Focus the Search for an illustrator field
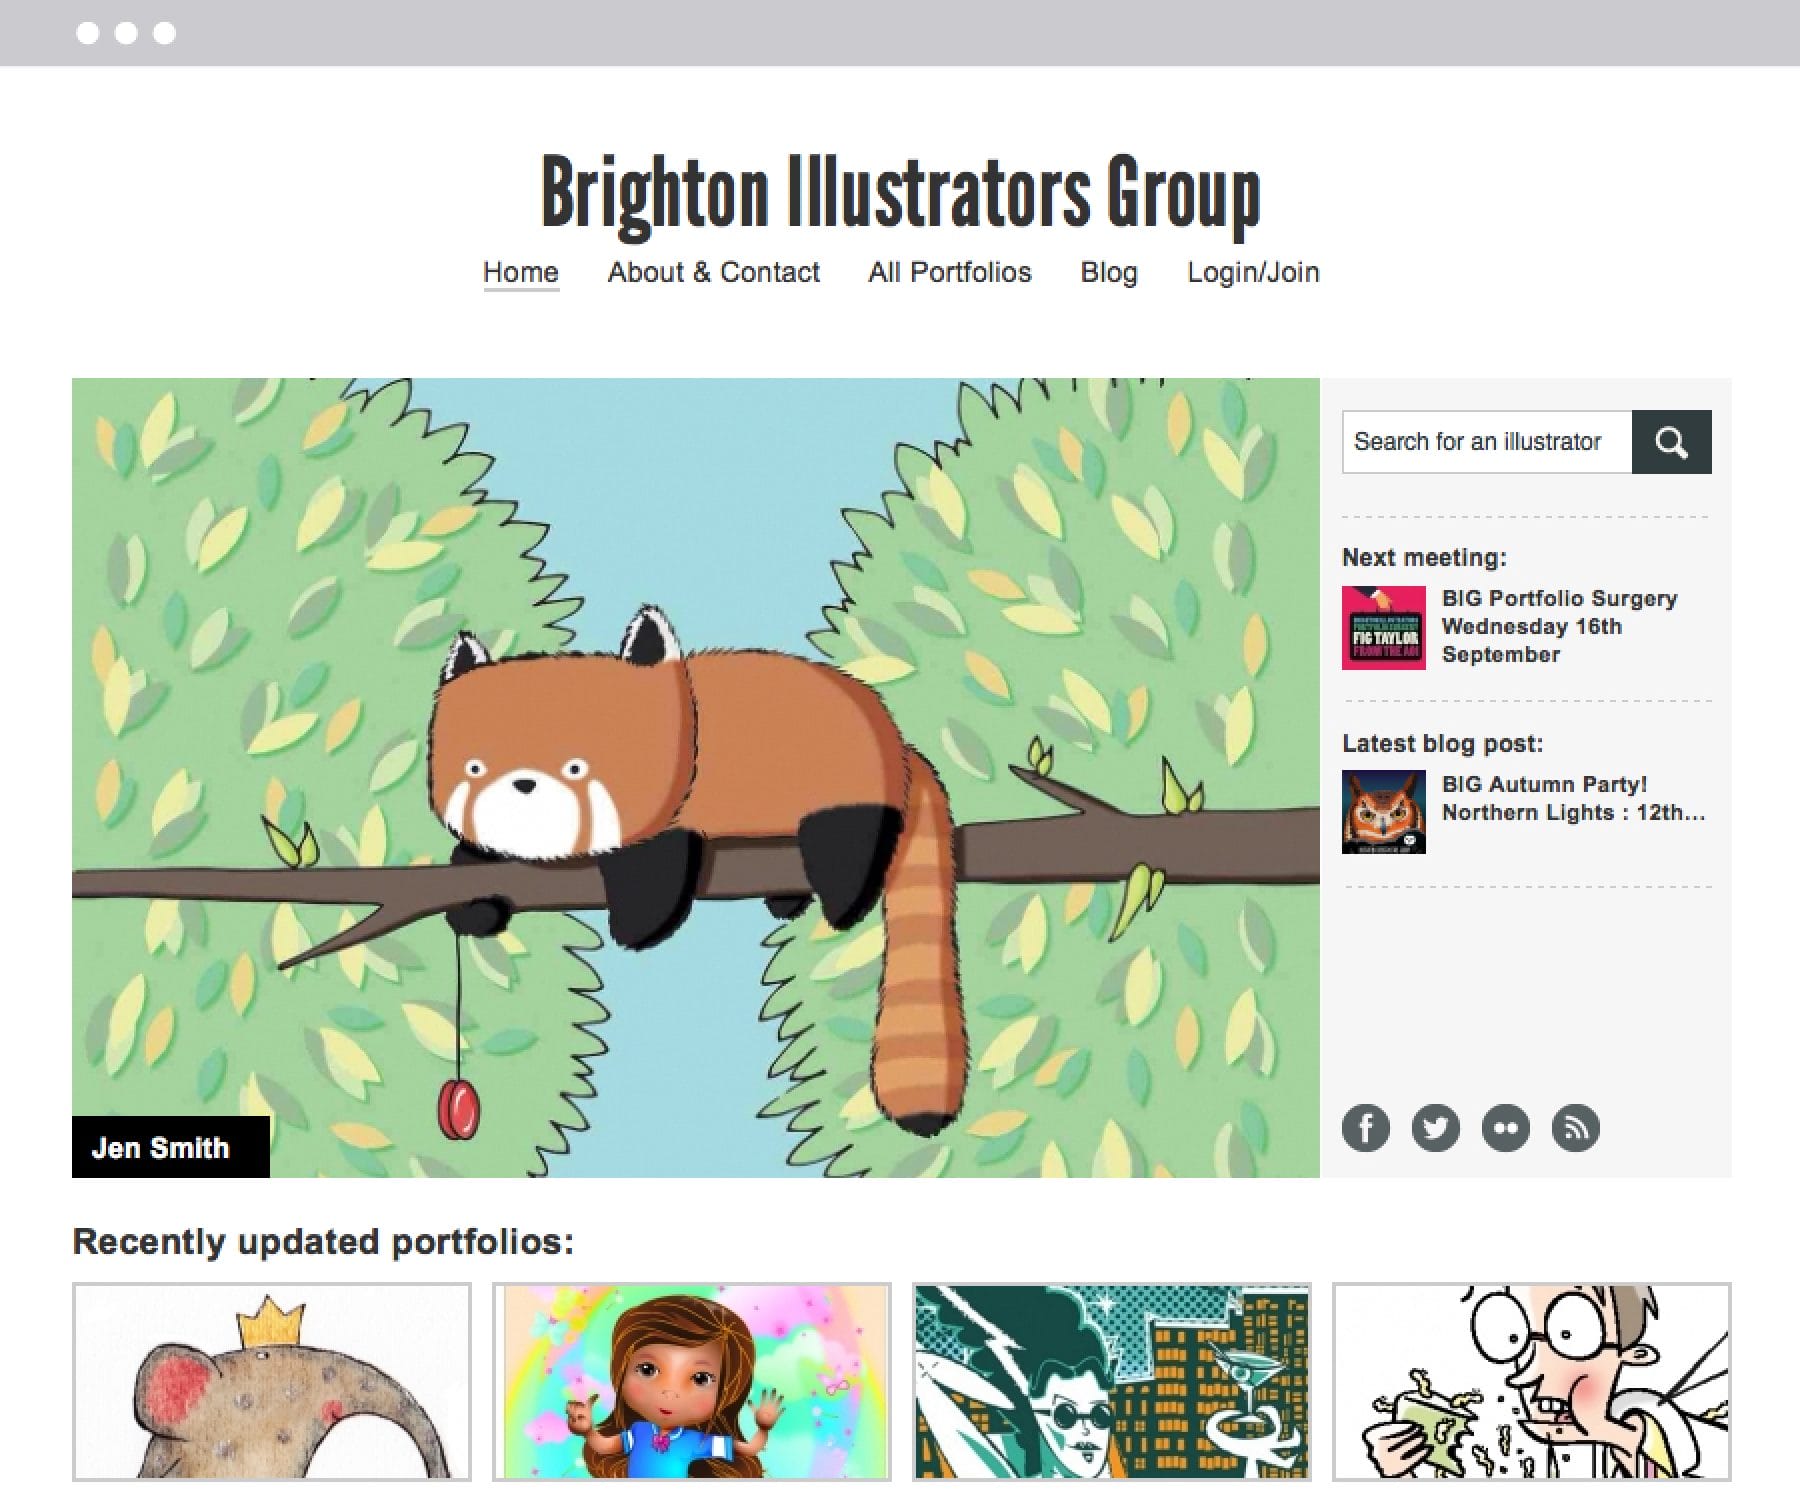 coord(1486,442)
